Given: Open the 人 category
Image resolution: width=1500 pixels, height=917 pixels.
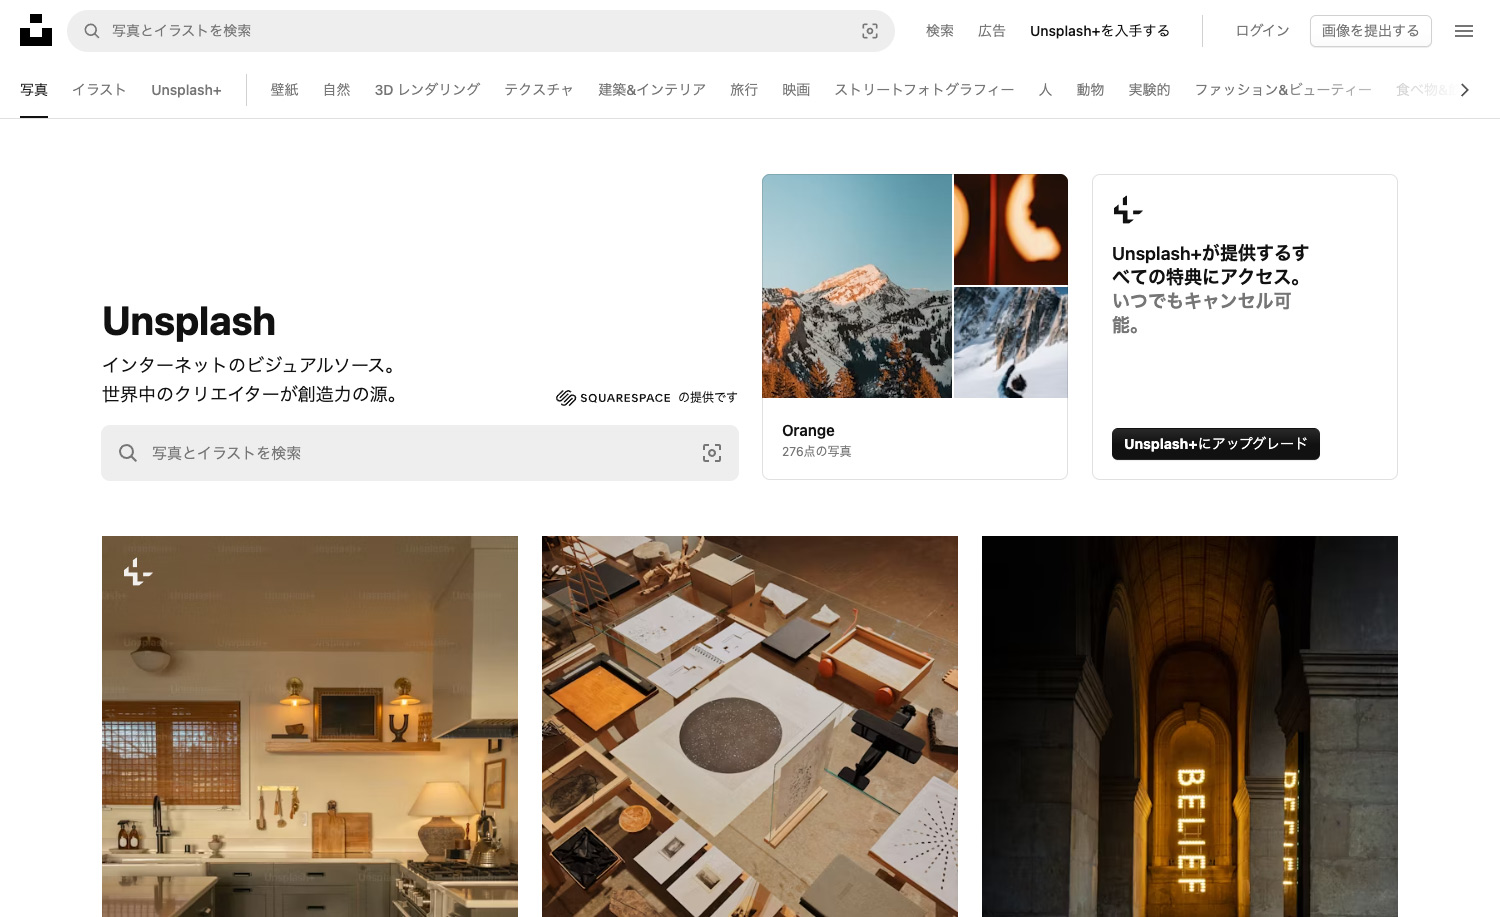Looking at the screenshot, I should 1045,90.
